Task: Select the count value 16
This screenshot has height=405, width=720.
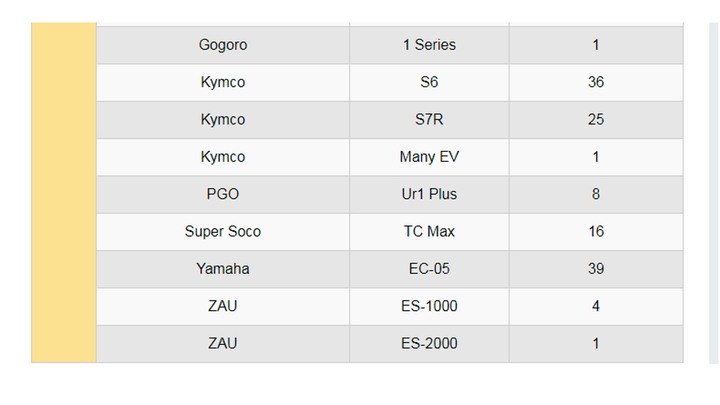Action: pos(596,232)
